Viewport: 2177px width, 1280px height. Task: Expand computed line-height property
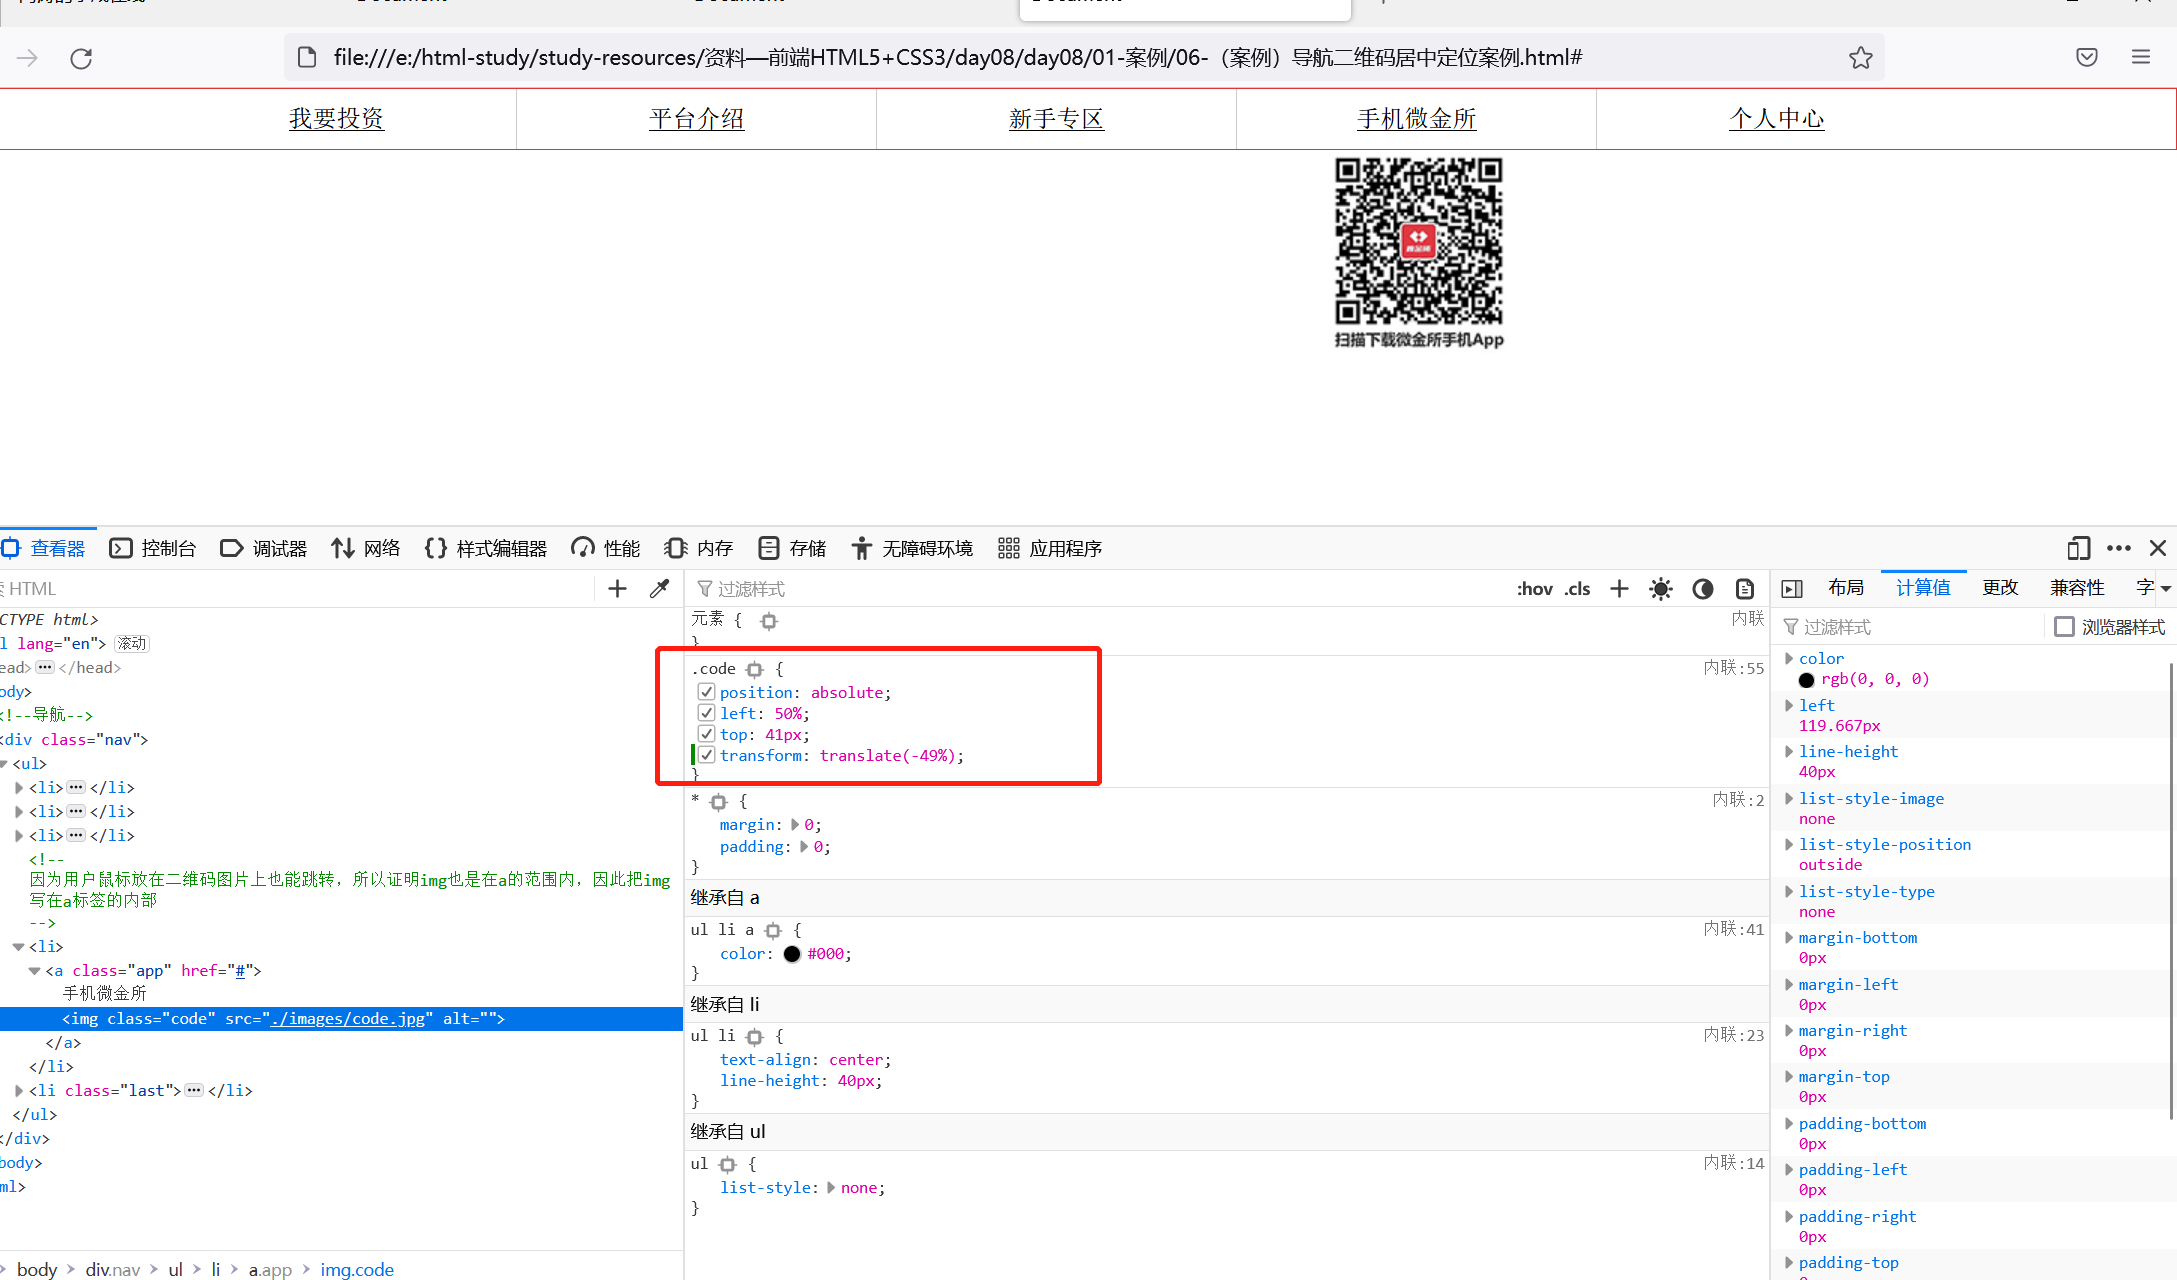1789,752
